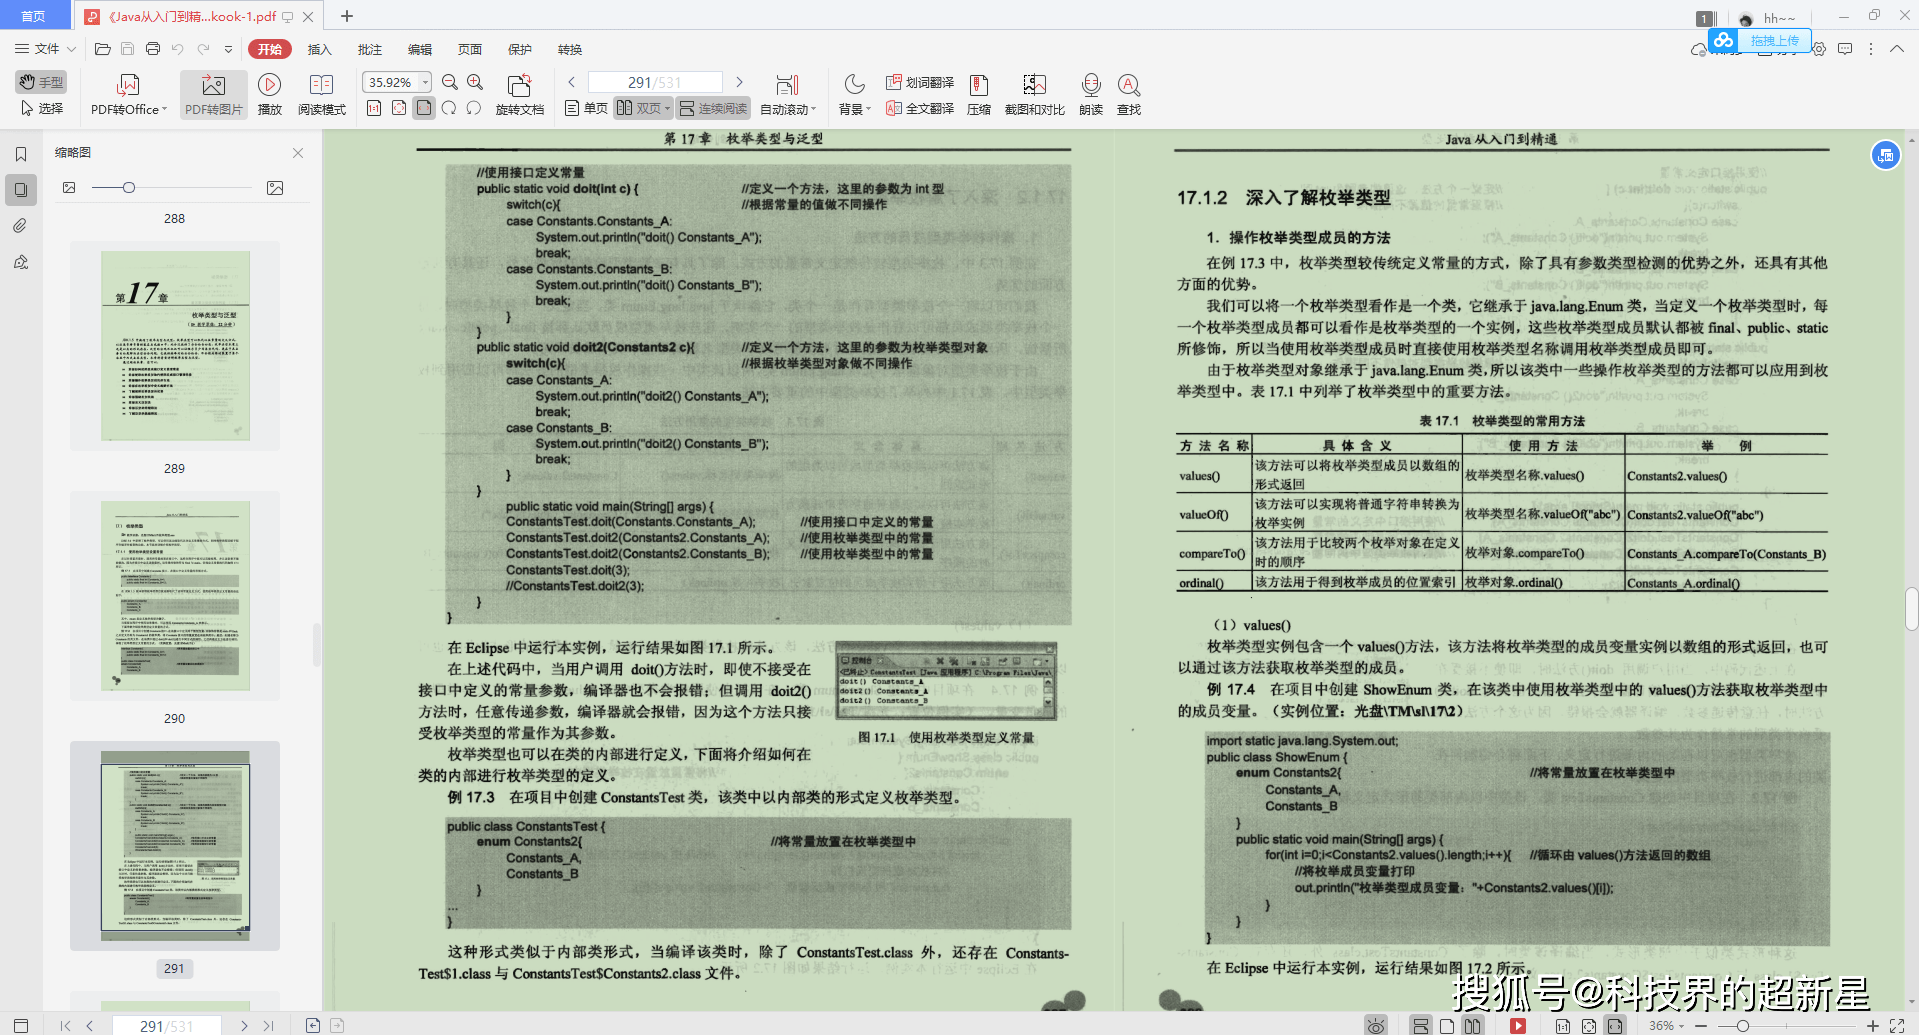Toggle eye-protection mode in status bar
The width and height of the screenshot is (1919, 1035).
[x=1377, y=1026]
